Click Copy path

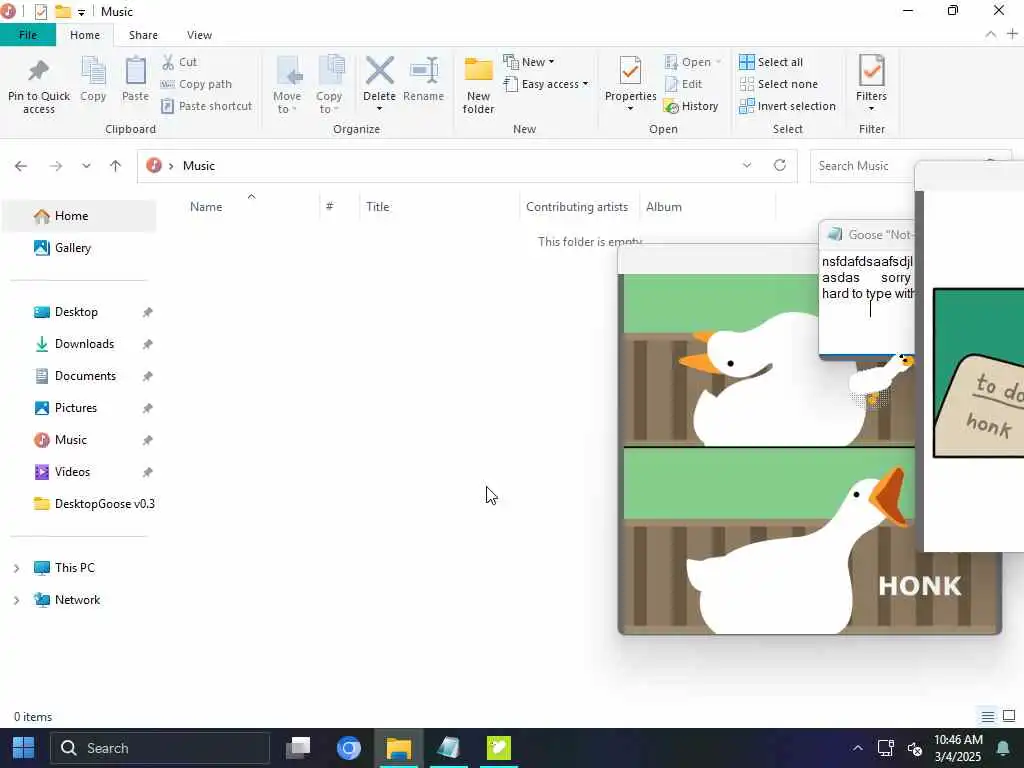click(196, 84)
